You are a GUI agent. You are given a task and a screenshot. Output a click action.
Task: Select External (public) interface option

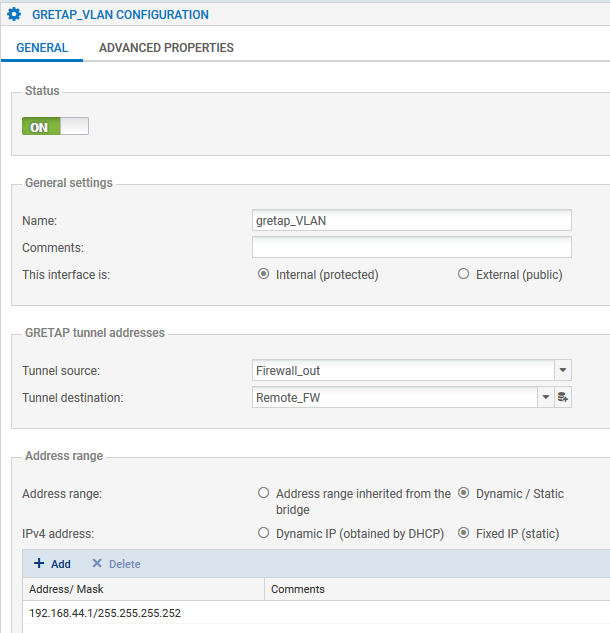[463, 275]
